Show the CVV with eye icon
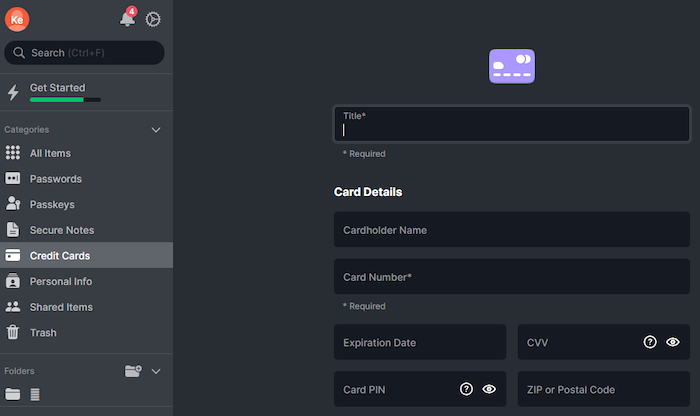This screenshot has height=416, width=700. tap(673, 342)
